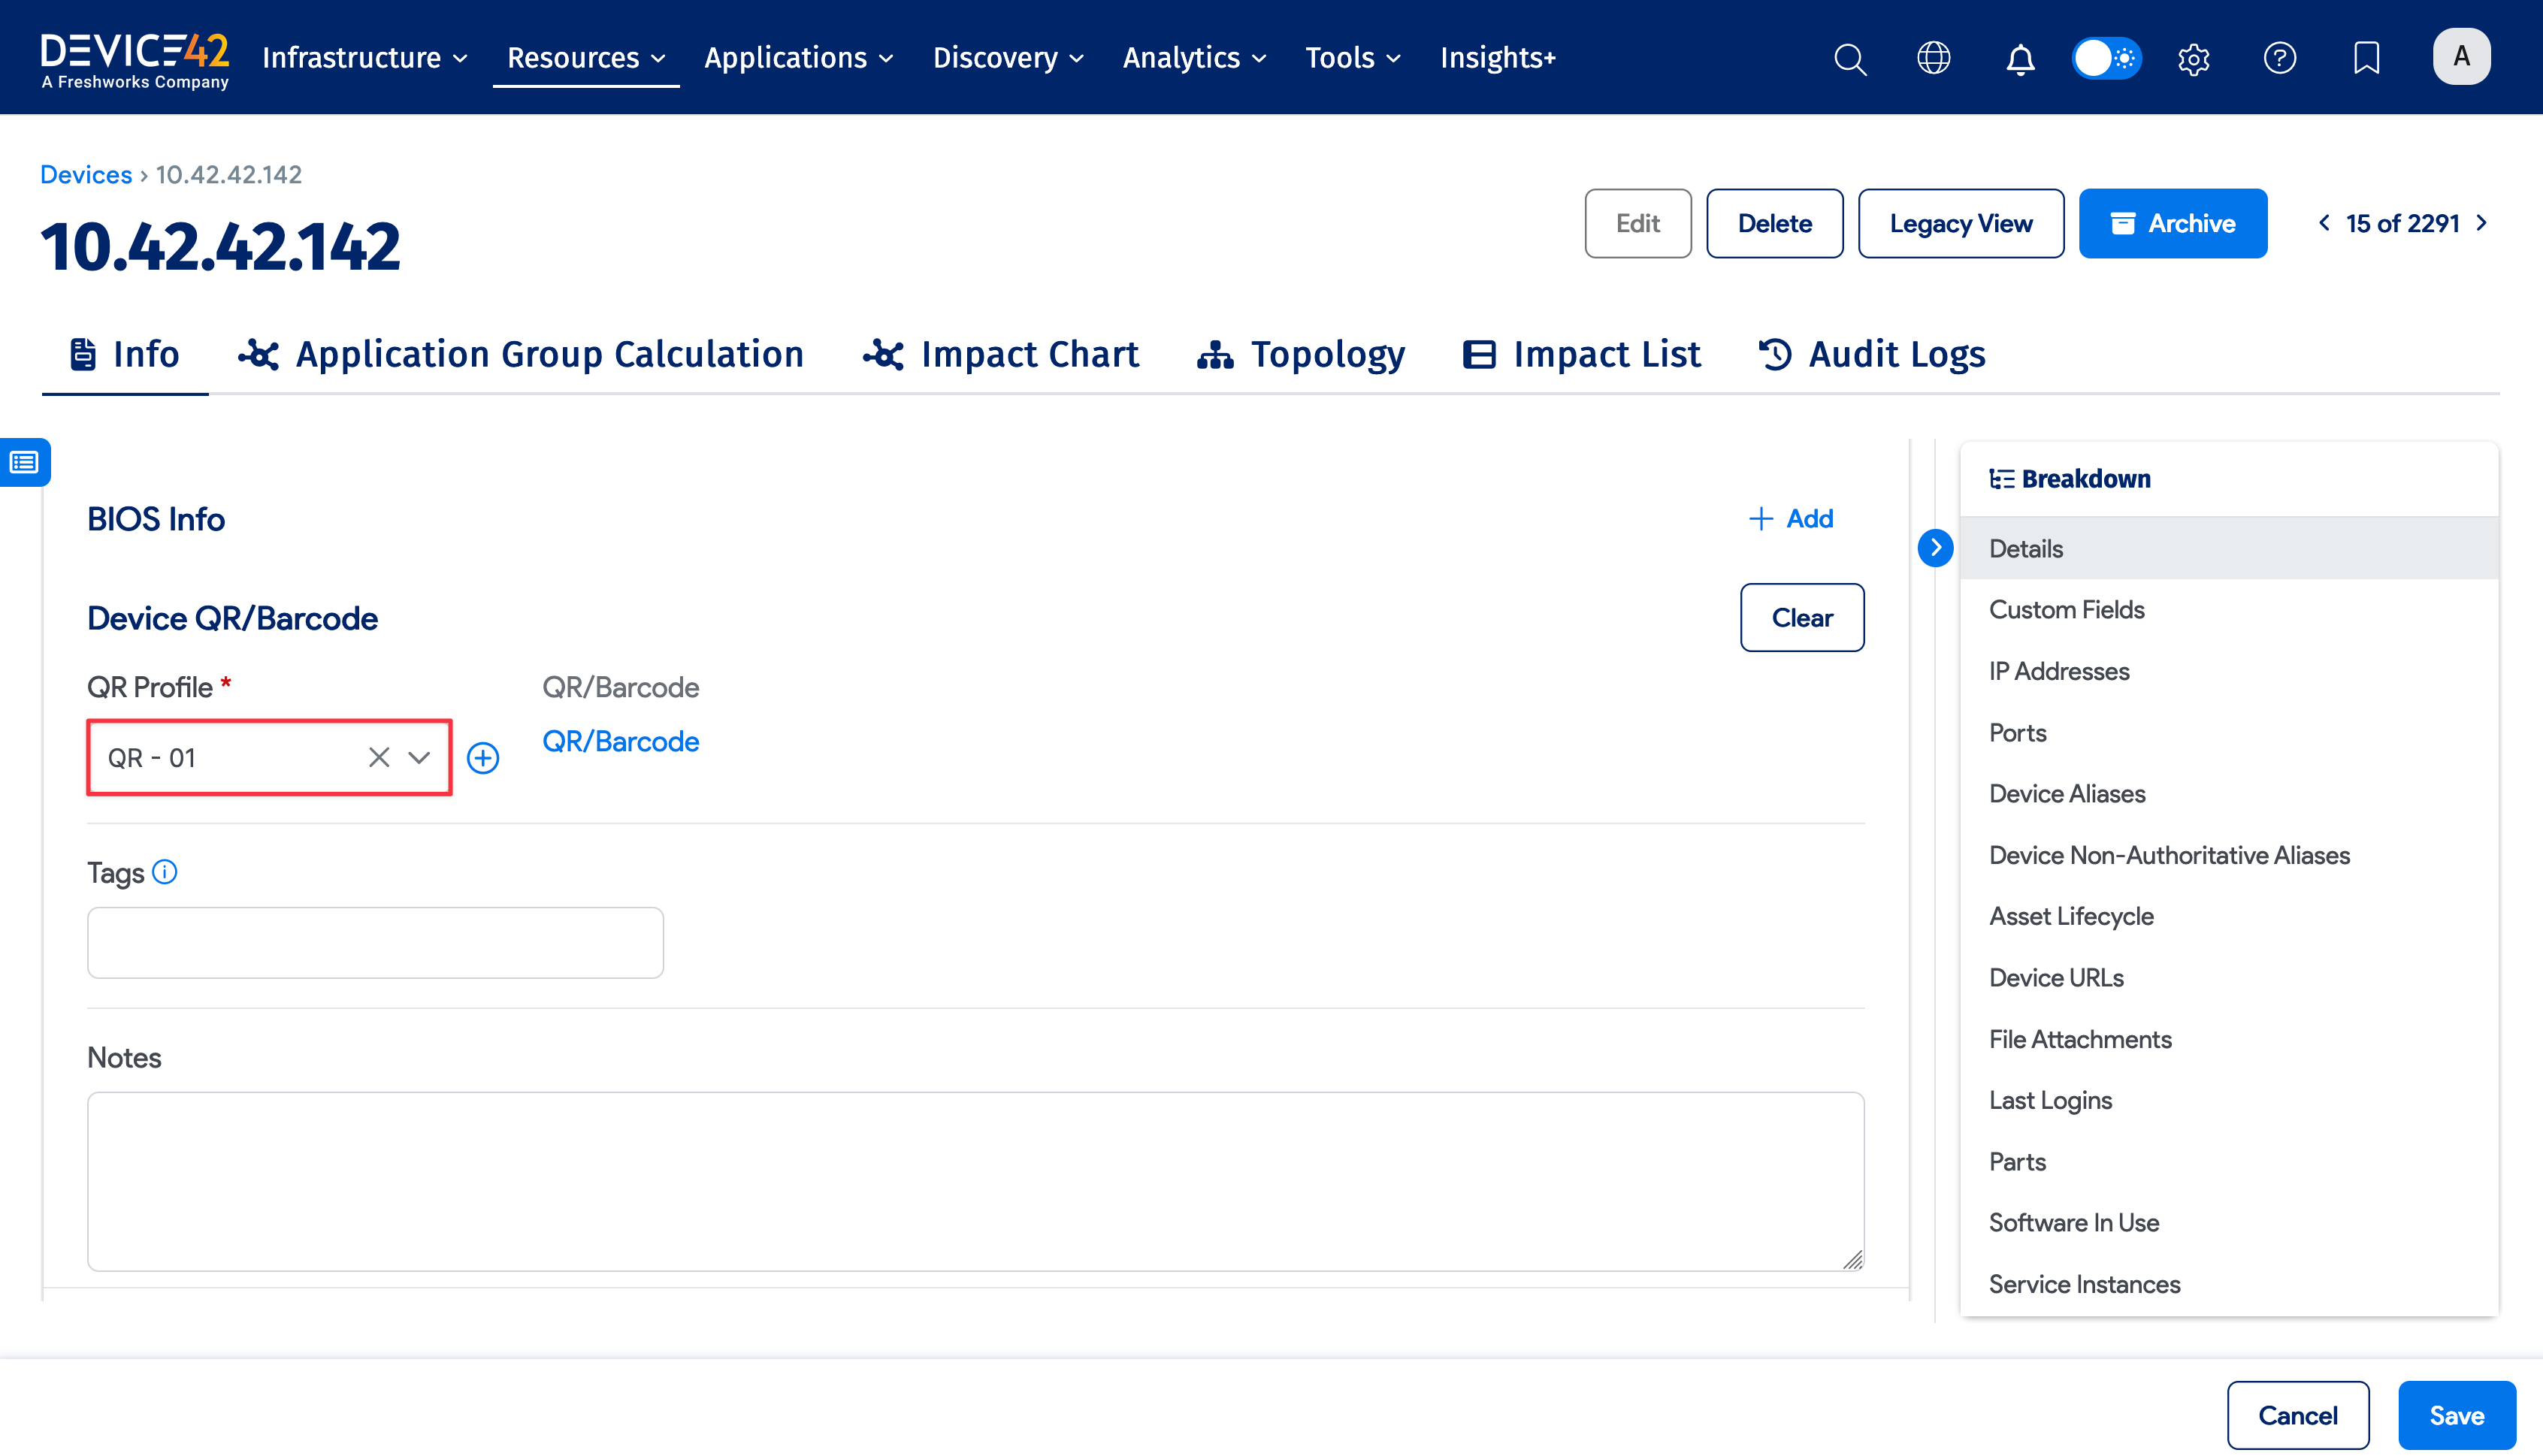Click the Archive button
The width and height of the screenshot is (2543, 1456).
tap(2172, 223)
